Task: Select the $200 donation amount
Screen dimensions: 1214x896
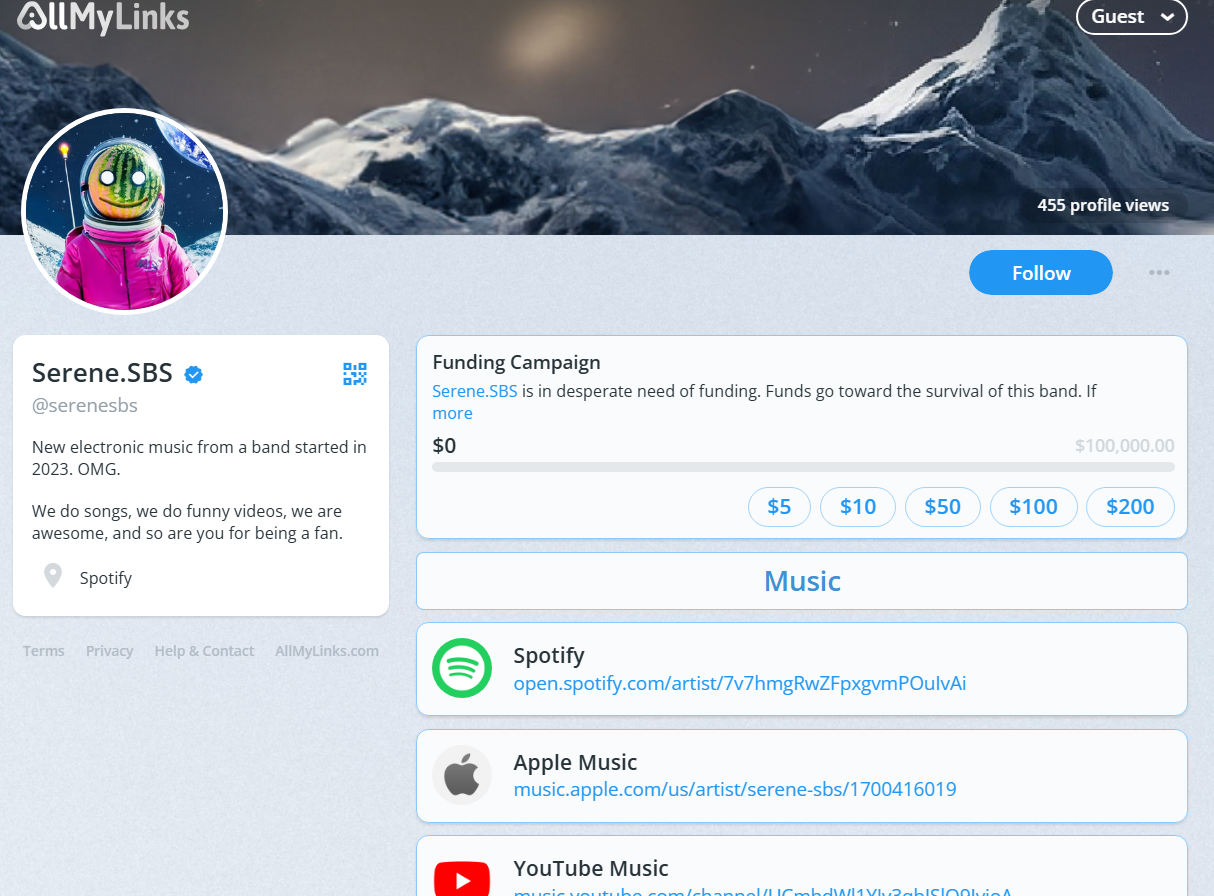Action: click(1130, 507)
